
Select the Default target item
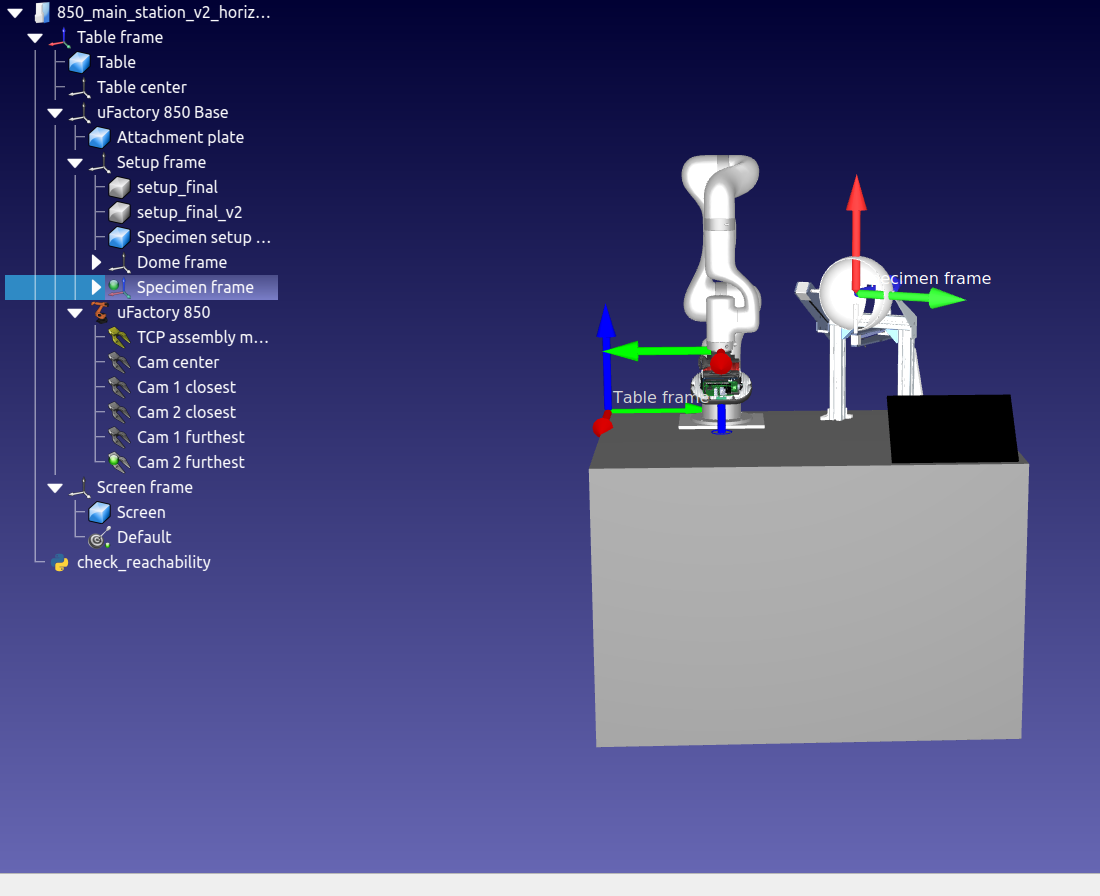point(144,537)
